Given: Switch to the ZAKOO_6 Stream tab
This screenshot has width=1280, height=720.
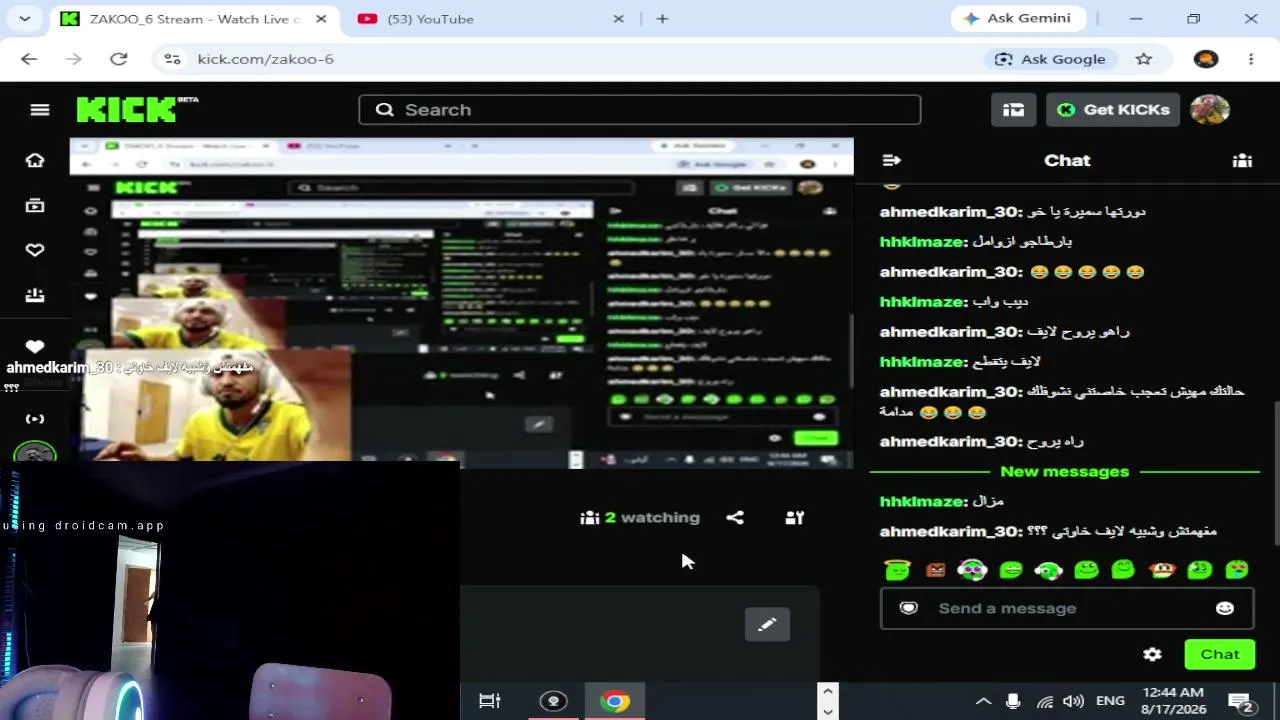Looking at the screenshot, I should pos(195,19).
